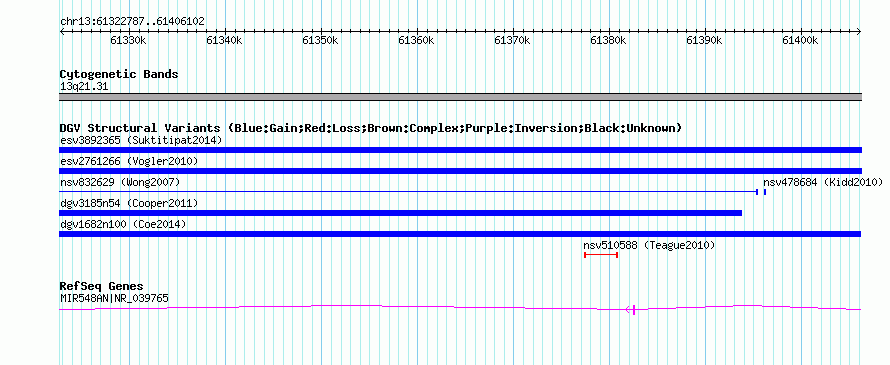
Task: Open the MIR548AN|NR_039765 gene label
Action: click(x=114, y=298)
